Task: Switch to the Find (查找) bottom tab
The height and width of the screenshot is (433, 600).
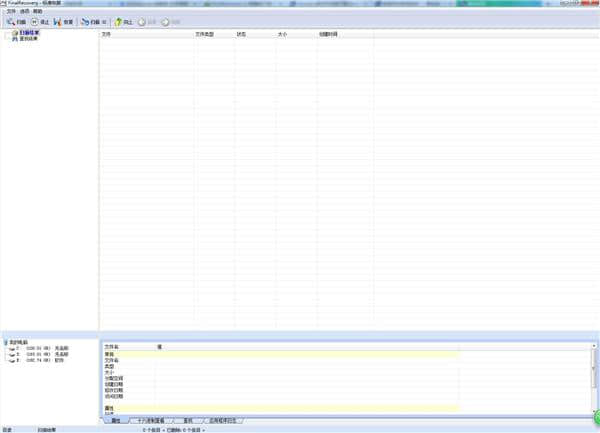Action: tap(186, 421)
